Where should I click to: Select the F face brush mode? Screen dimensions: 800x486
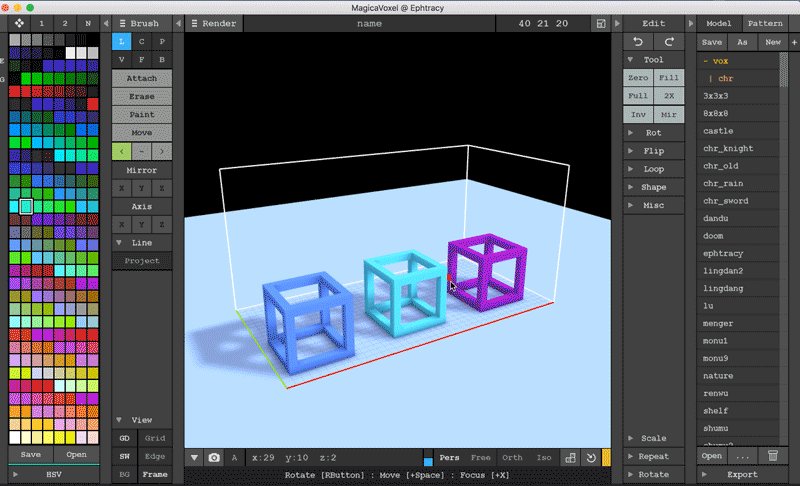[141, 60]
